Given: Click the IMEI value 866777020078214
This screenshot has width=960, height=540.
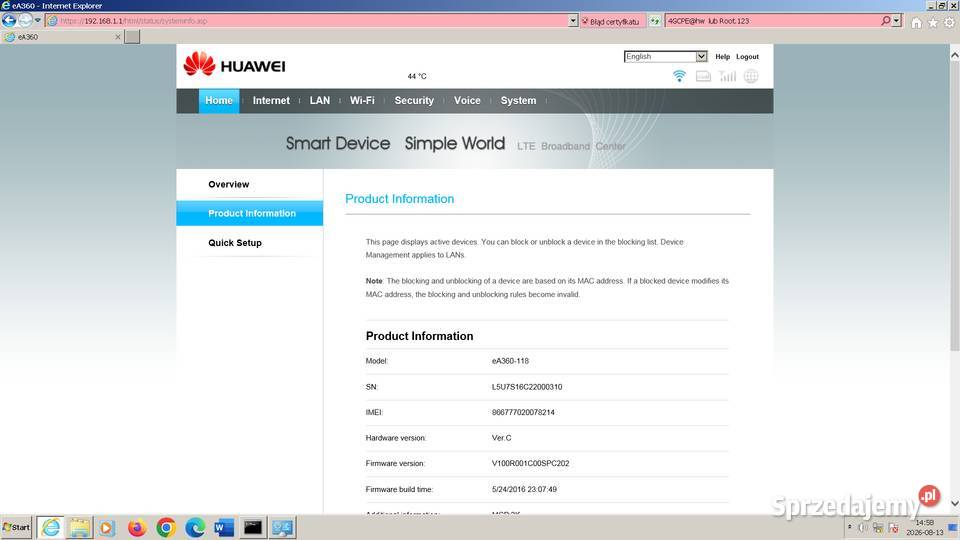Looking at the screenshot, I should point(523,413).
